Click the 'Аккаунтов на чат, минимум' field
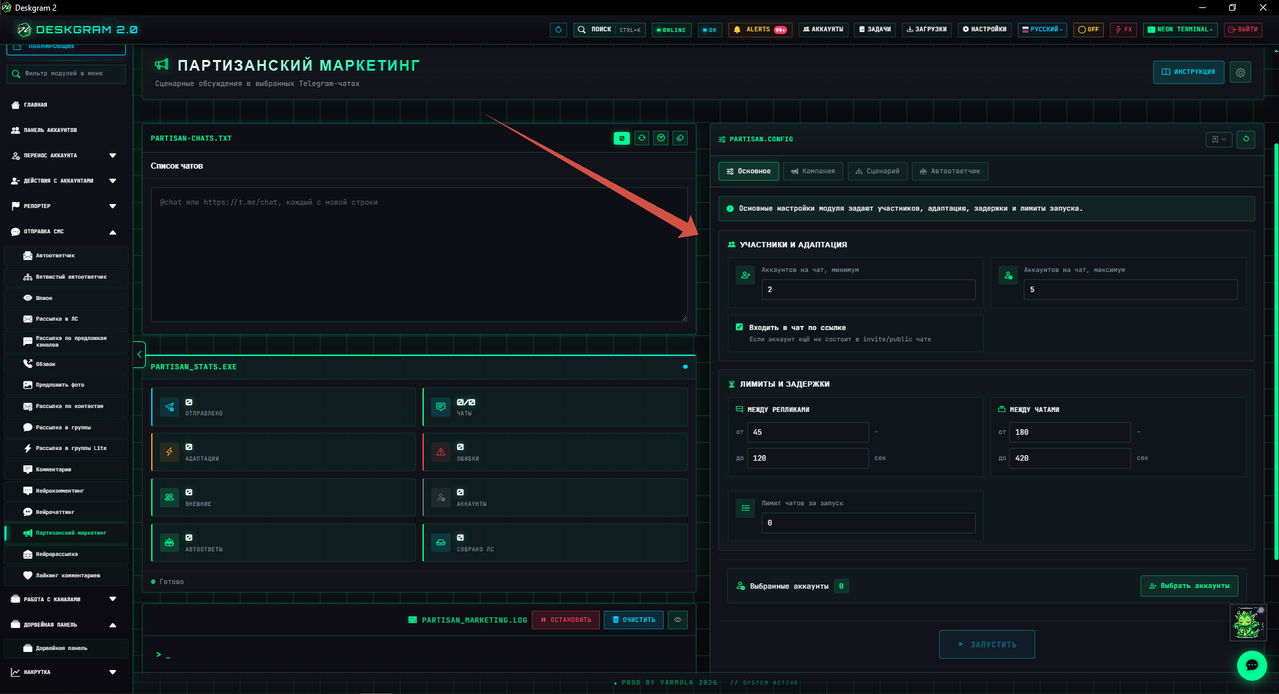Image resolution: width=1279 pixels, height=694 pixels. pyautogui.click(x=868, y=289)
